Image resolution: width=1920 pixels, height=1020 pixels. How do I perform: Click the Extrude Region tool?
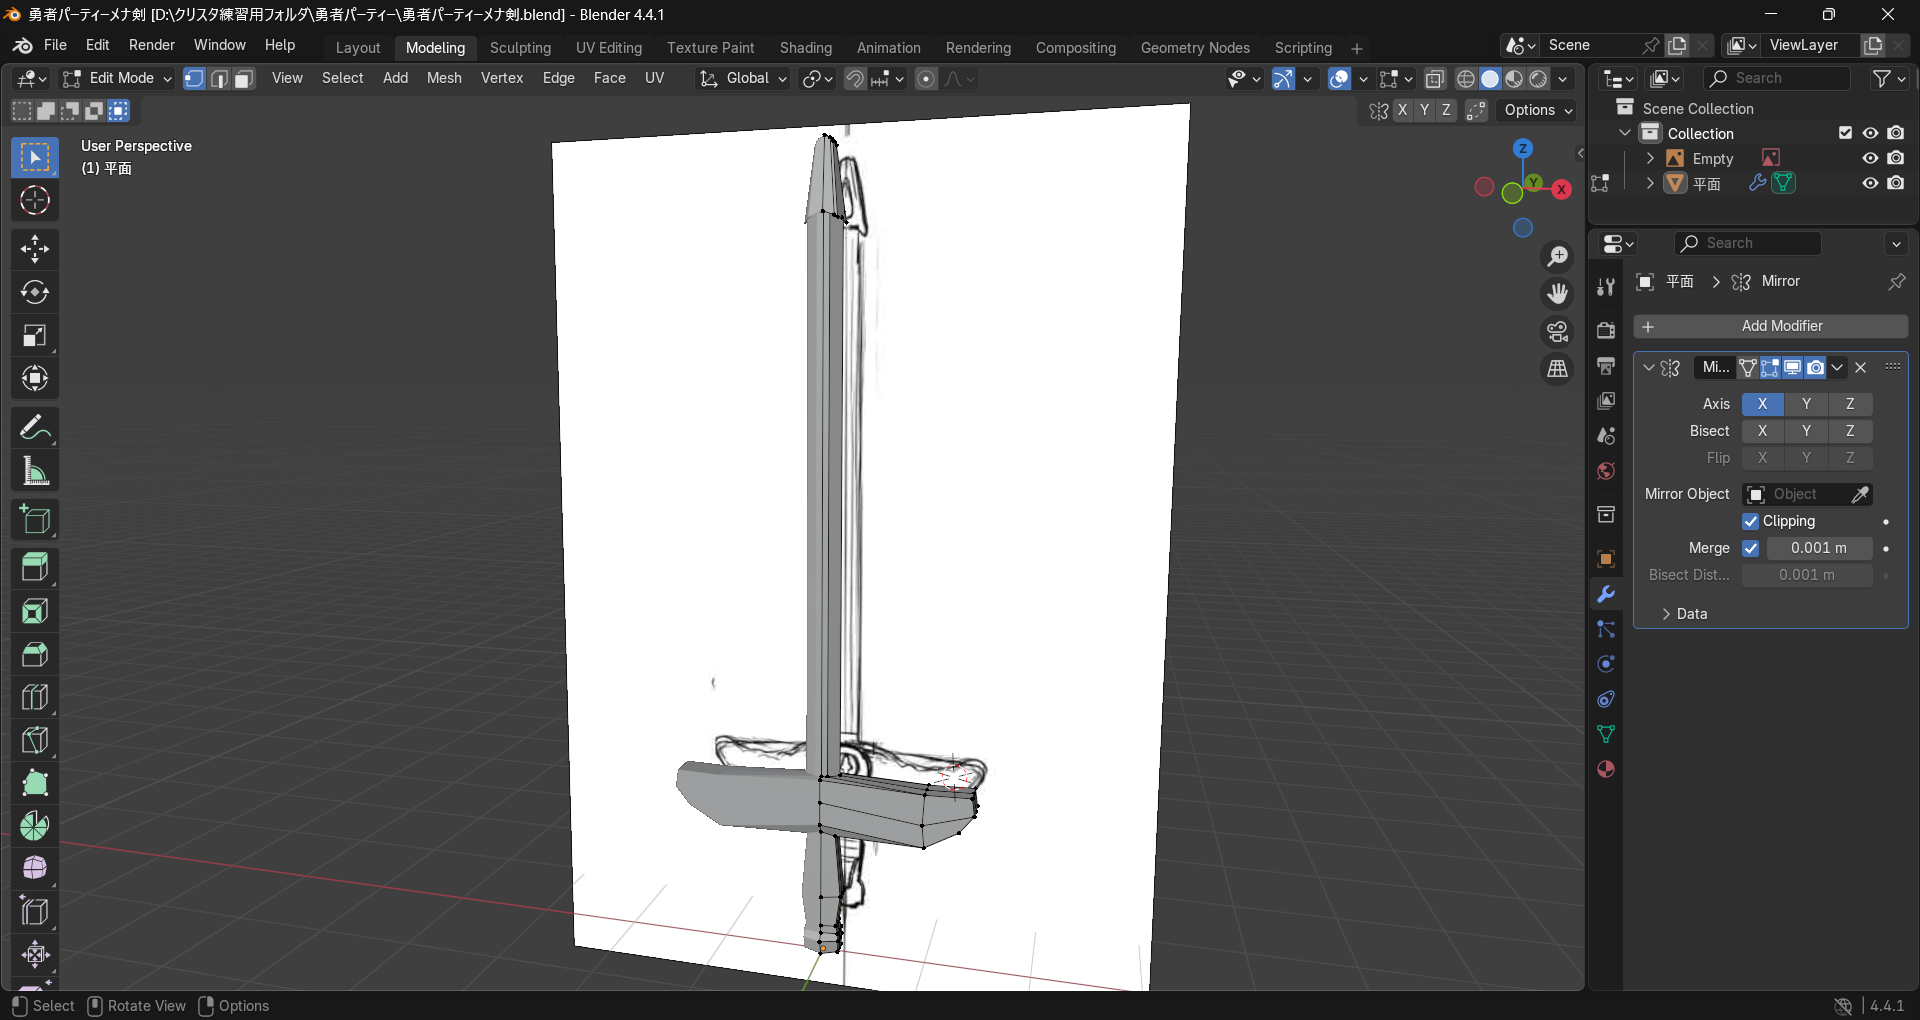[x=35, y=567]
